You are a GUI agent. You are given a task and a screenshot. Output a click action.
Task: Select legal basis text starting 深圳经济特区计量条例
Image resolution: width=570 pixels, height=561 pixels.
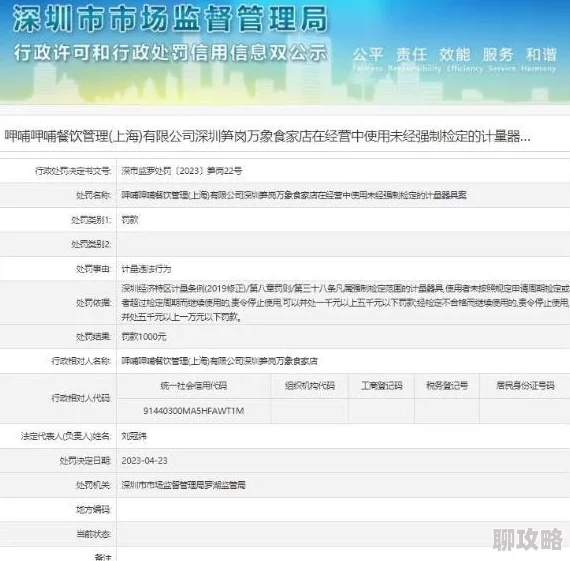[x=345, y=302]
